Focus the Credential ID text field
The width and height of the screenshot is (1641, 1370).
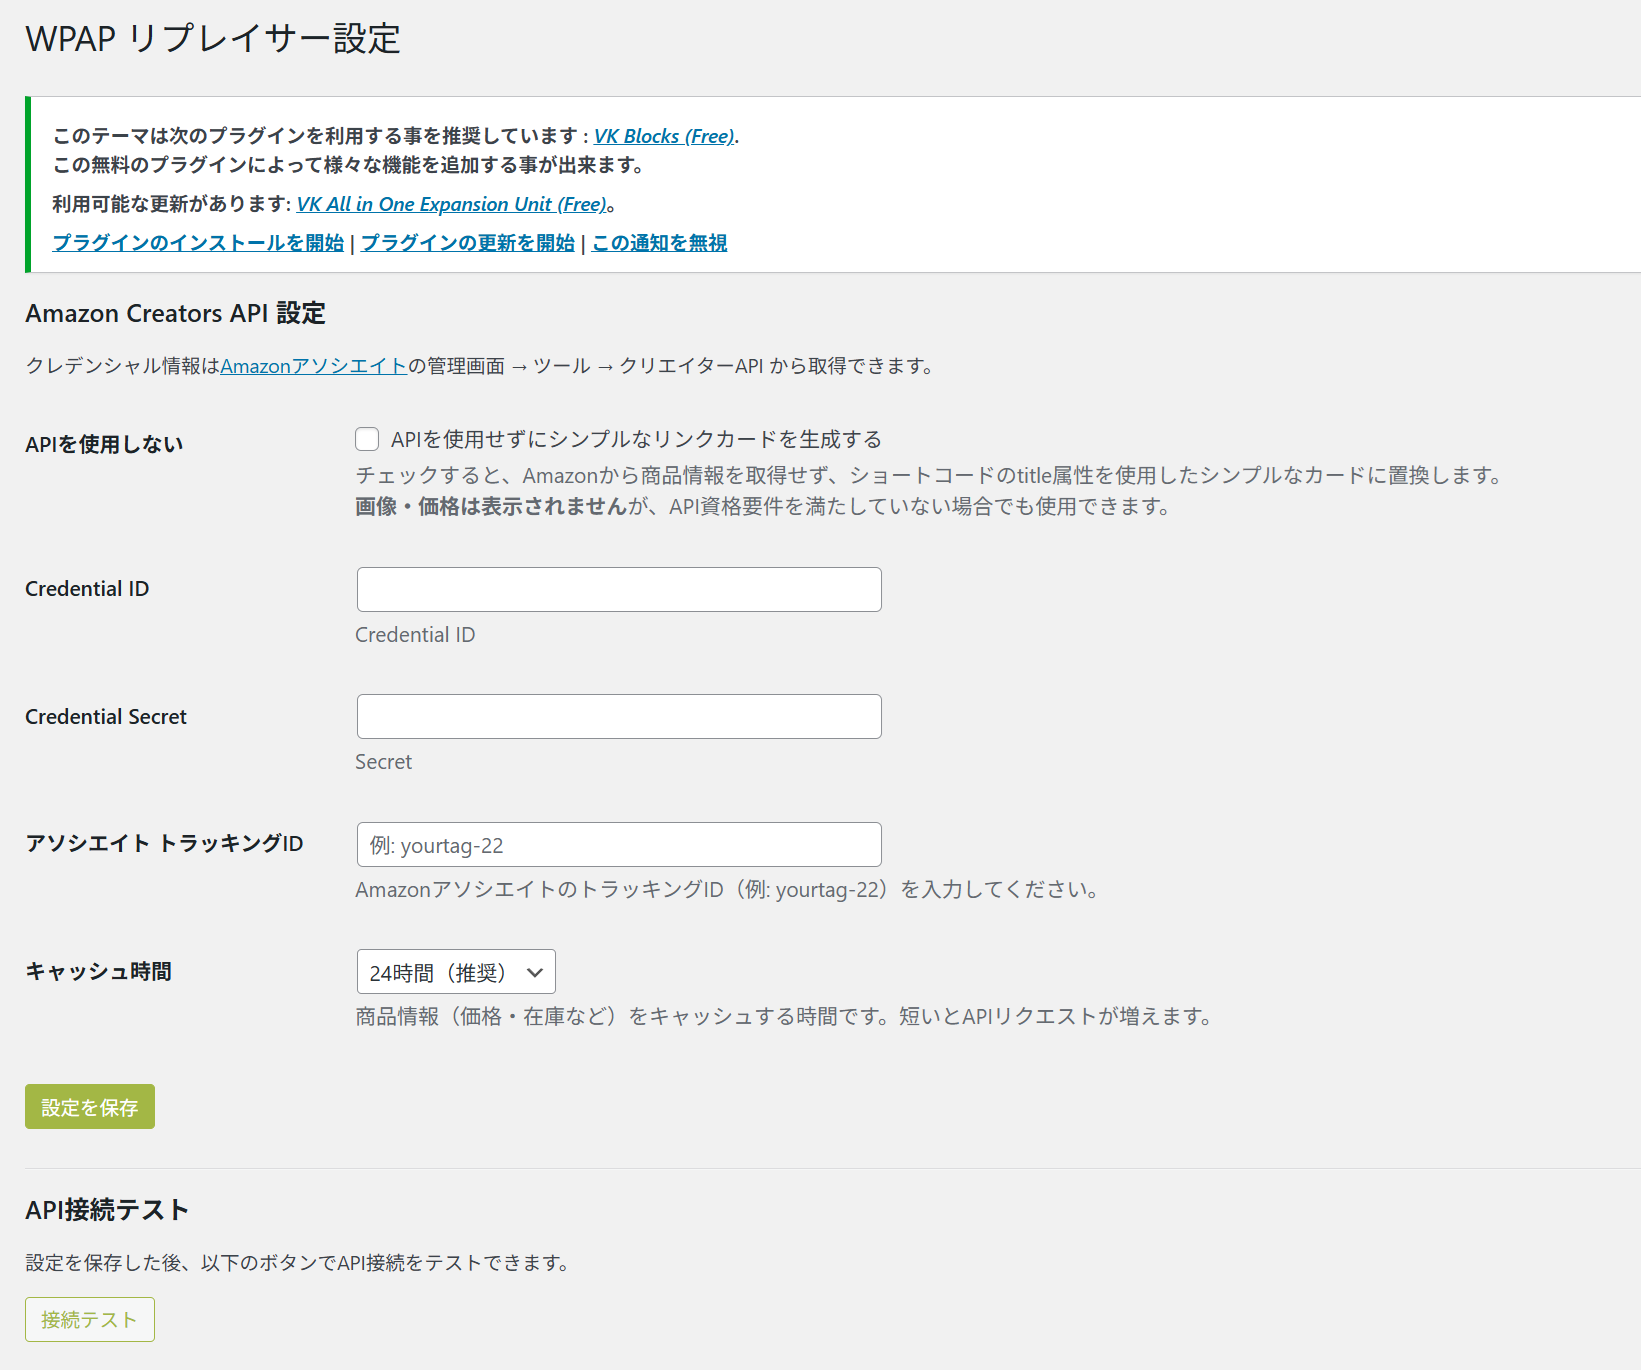[x=619, y=590]
